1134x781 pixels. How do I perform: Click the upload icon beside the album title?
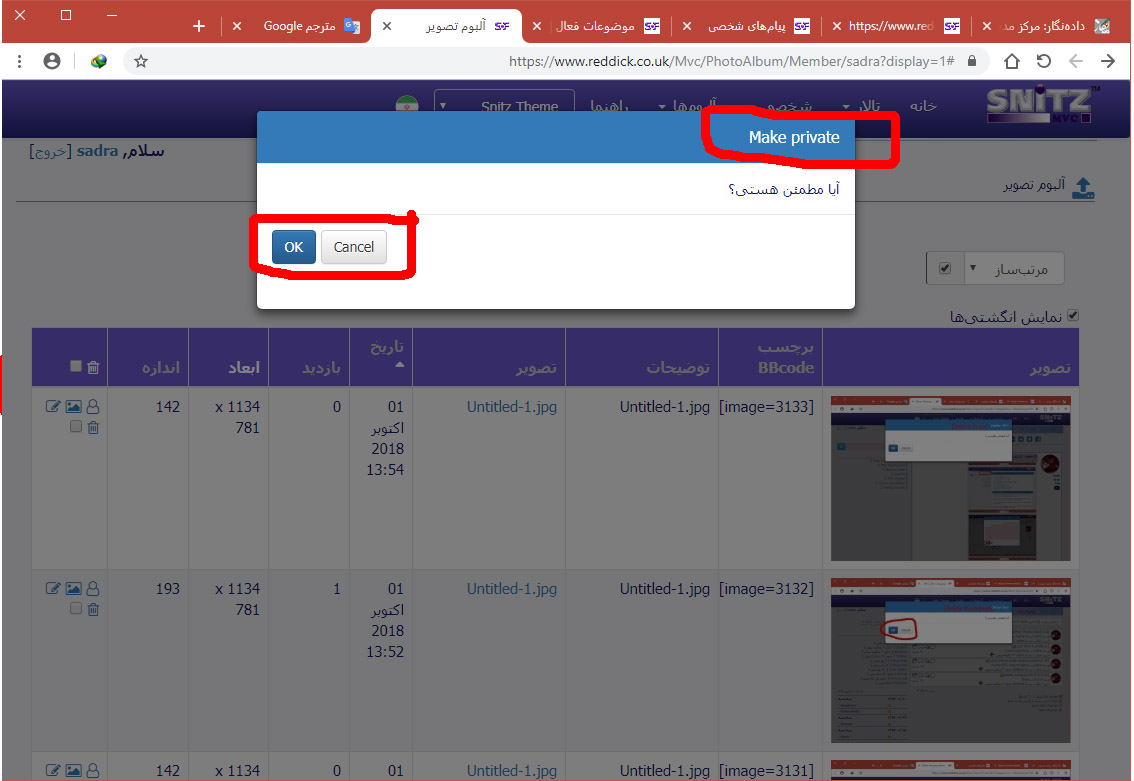point(1083,188)
